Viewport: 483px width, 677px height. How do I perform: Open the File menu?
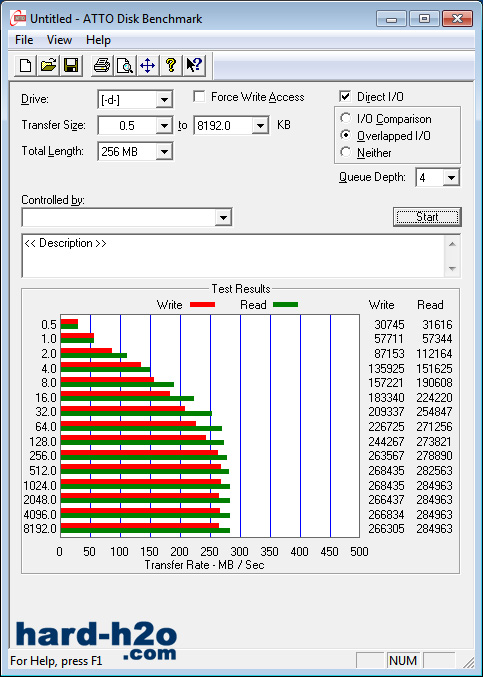click(x=24, y=40)
